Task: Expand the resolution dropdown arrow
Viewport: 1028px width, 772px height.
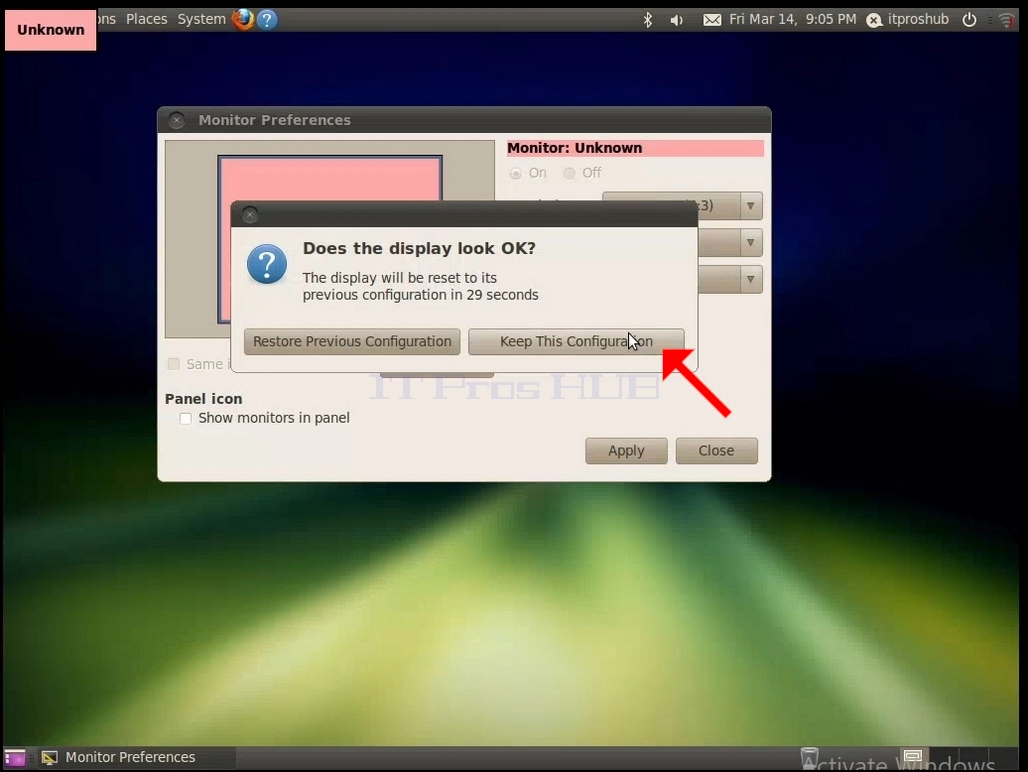Action: pos(751,206)
